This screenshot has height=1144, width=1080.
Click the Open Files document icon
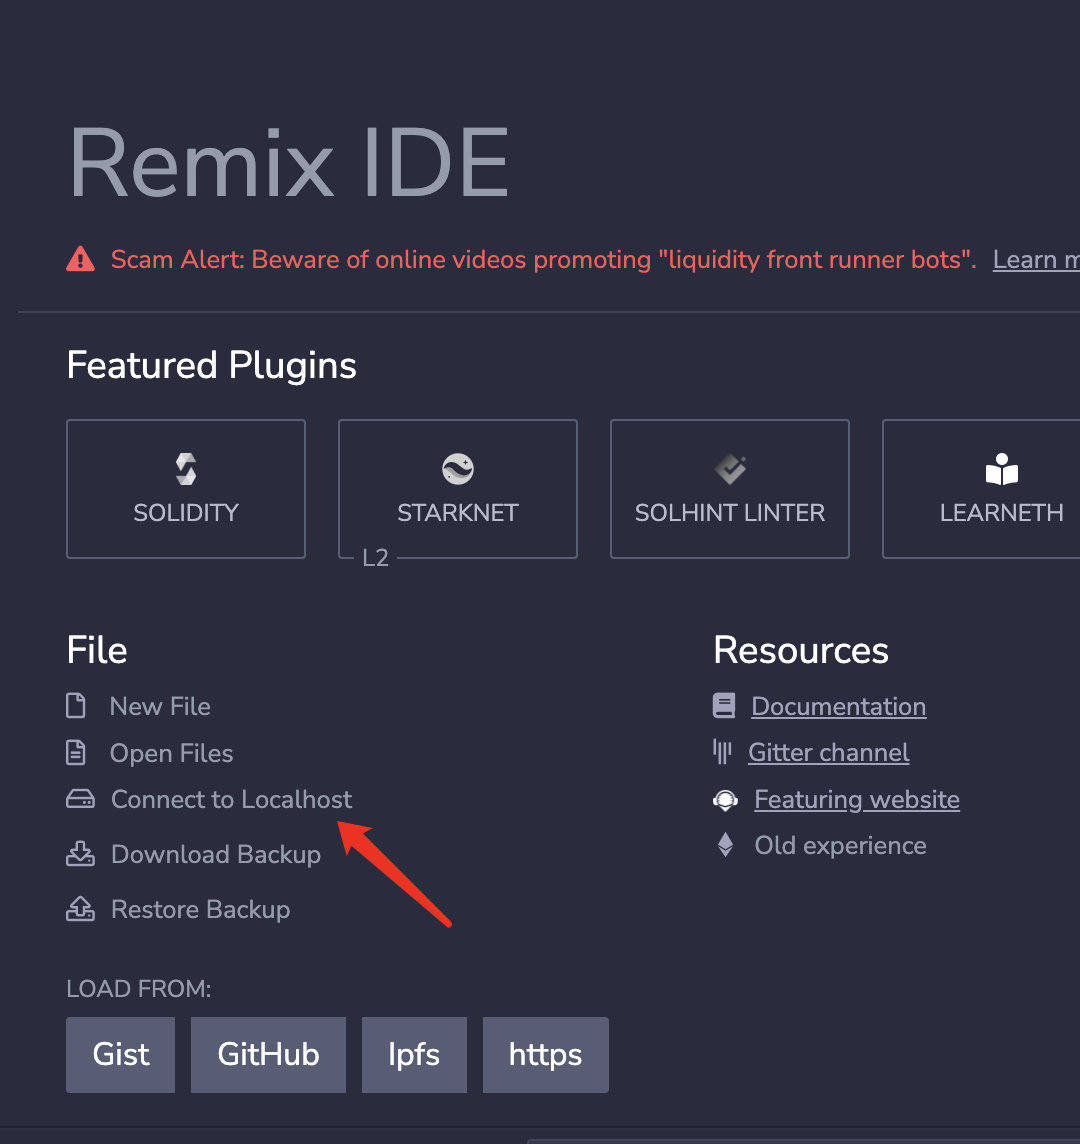pyautogui.click(x=76, y=752)
